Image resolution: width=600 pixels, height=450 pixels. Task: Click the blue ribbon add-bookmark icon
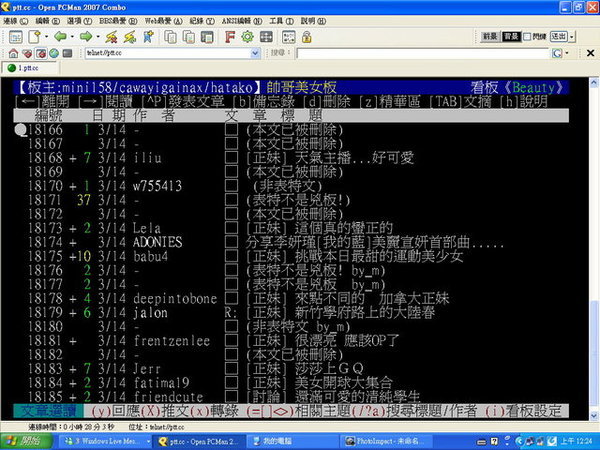148,37
